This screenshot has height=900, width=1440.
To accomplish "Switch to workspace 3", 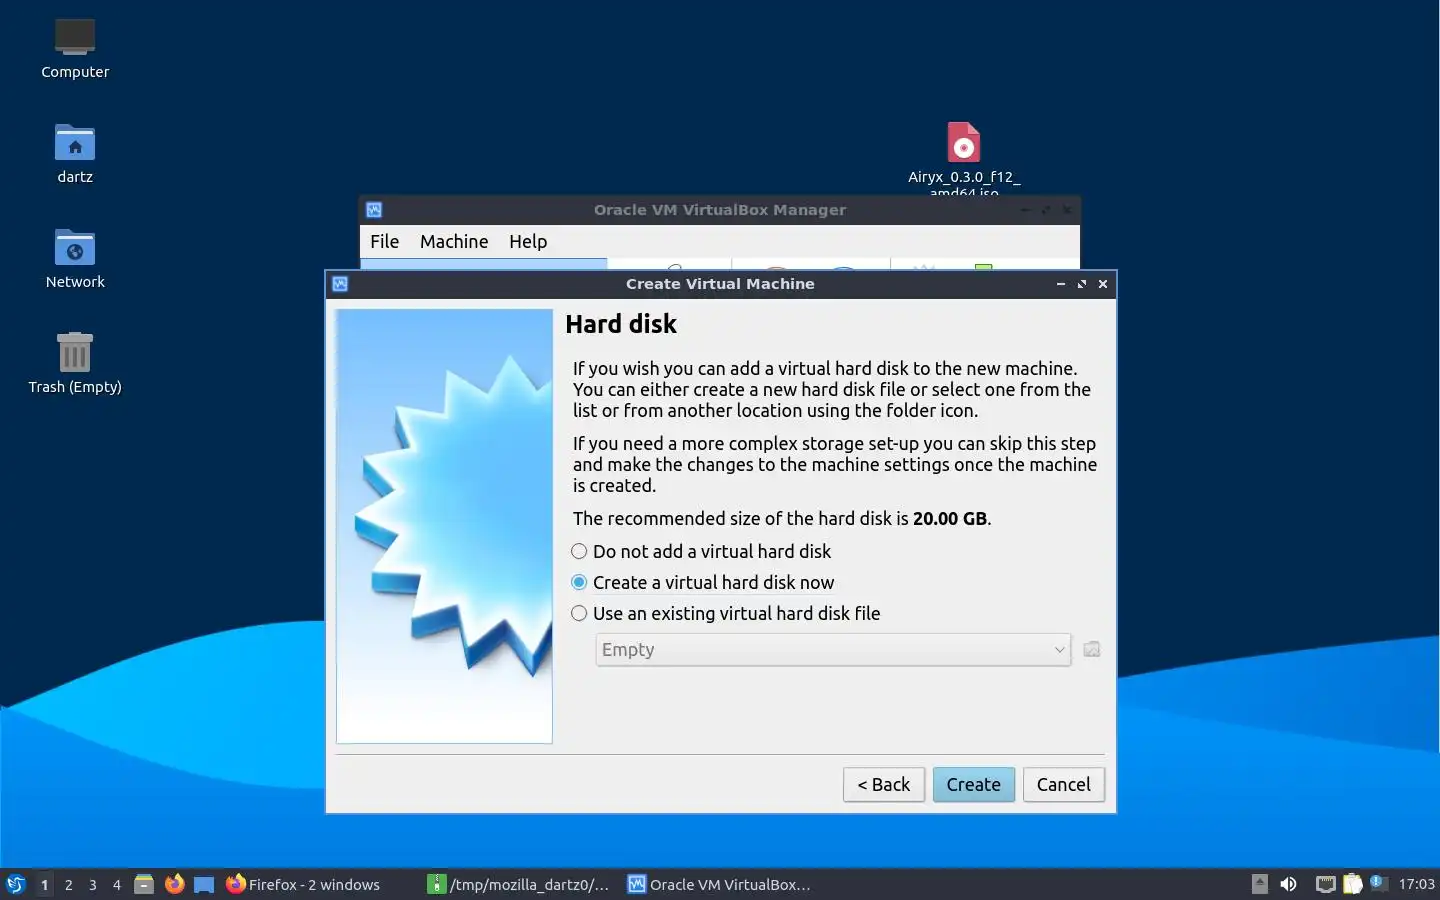I will 92,884.
